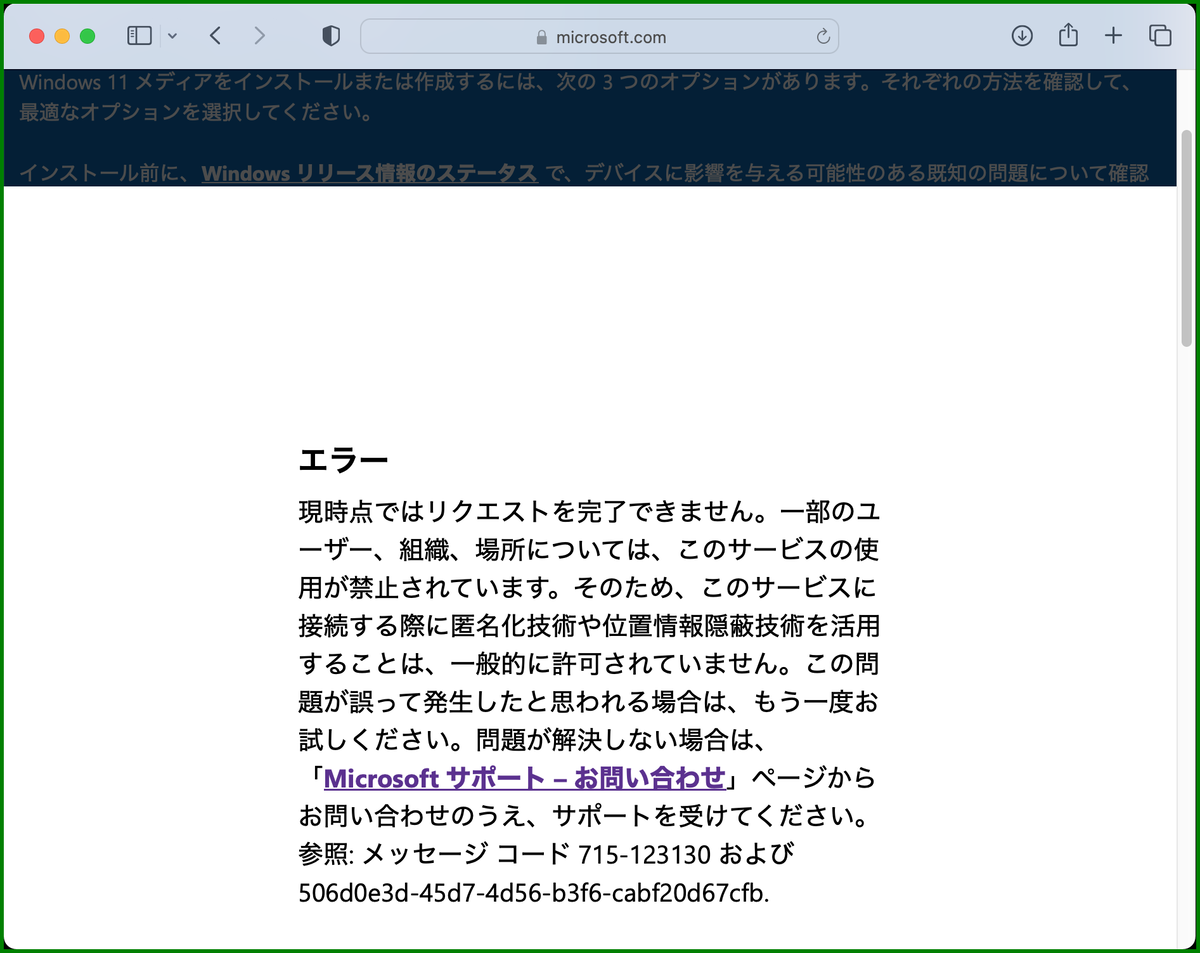The height and width of the screenshot is (953, 1200).
Task: Click the 506d0e3d-45d7-4d56-b3f6-cabf20d67cfb reference ID
Action: (x=534, y=893)
